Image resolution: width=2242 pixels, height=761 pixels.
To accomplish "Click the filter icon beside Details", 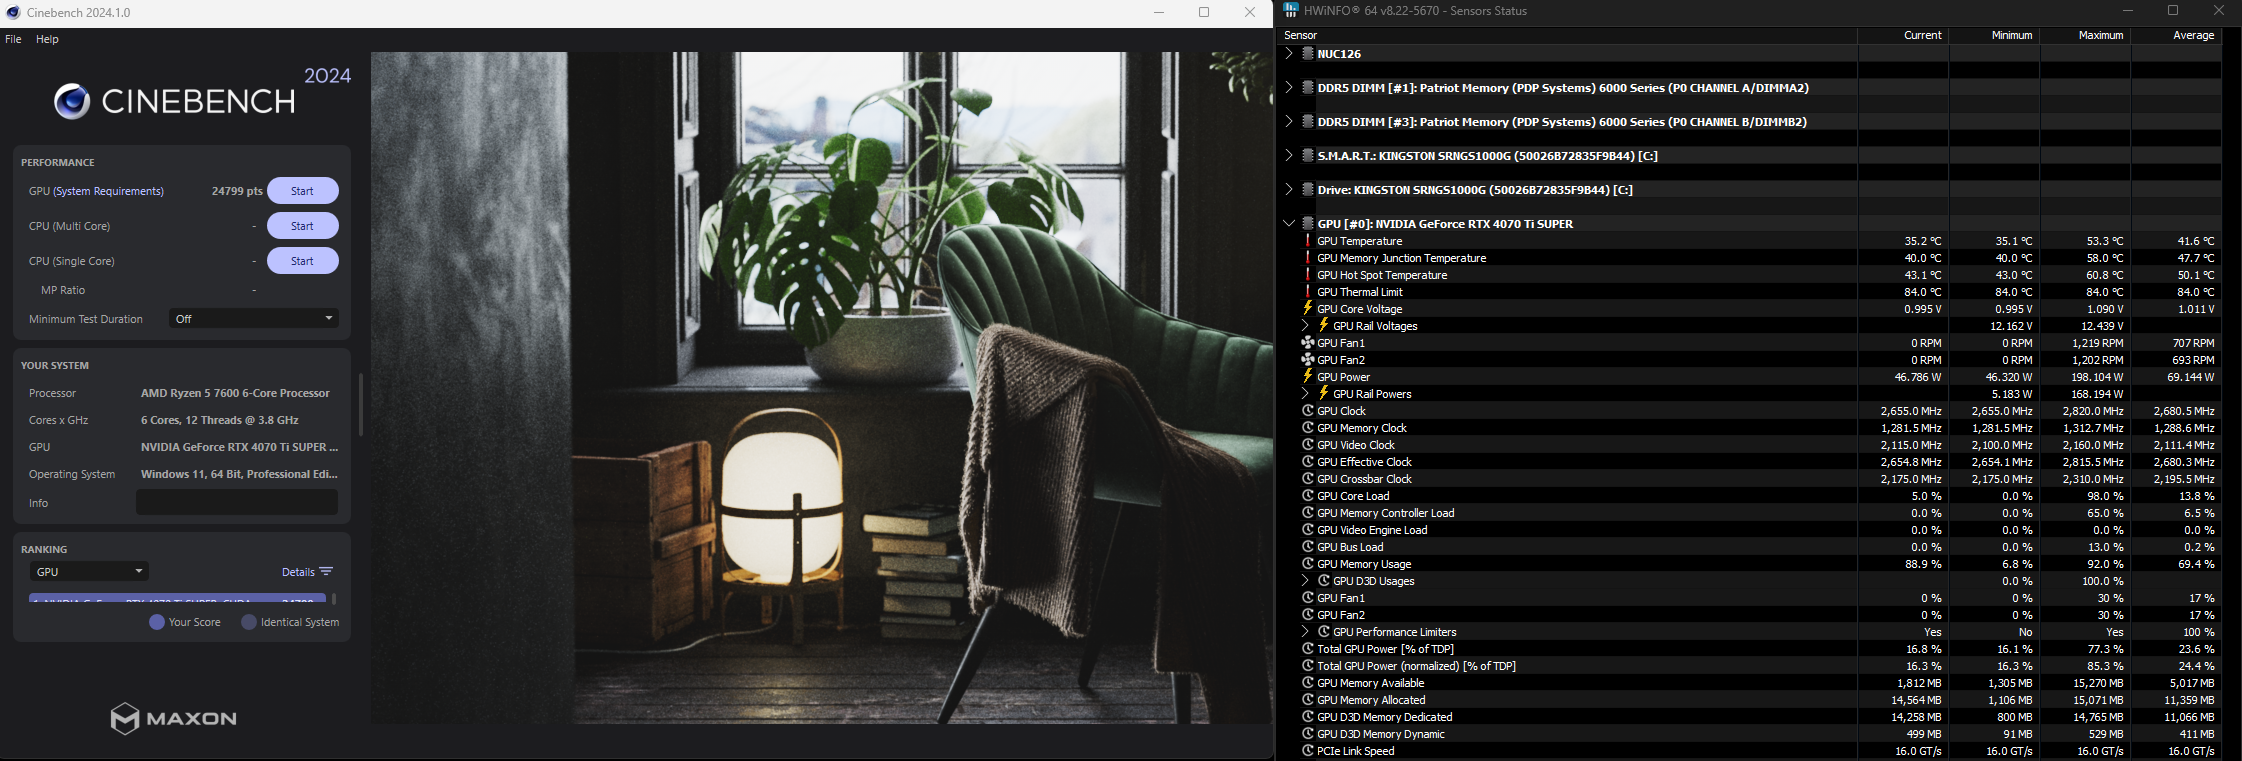I will click(326, 571).
